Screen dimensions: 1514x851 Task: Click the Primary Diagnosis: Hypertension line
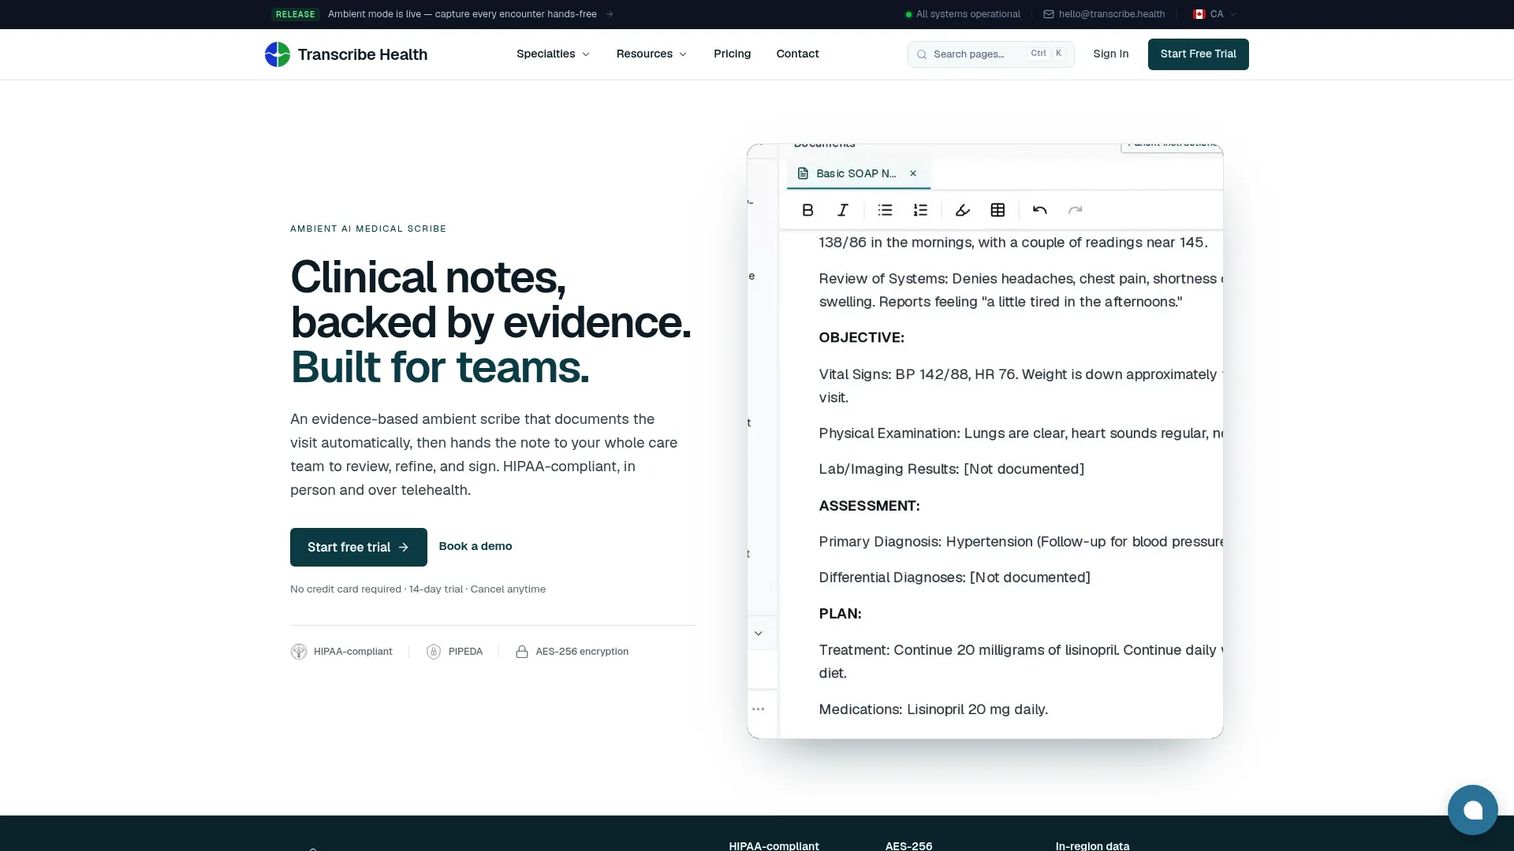click(x=1021, y=542)
